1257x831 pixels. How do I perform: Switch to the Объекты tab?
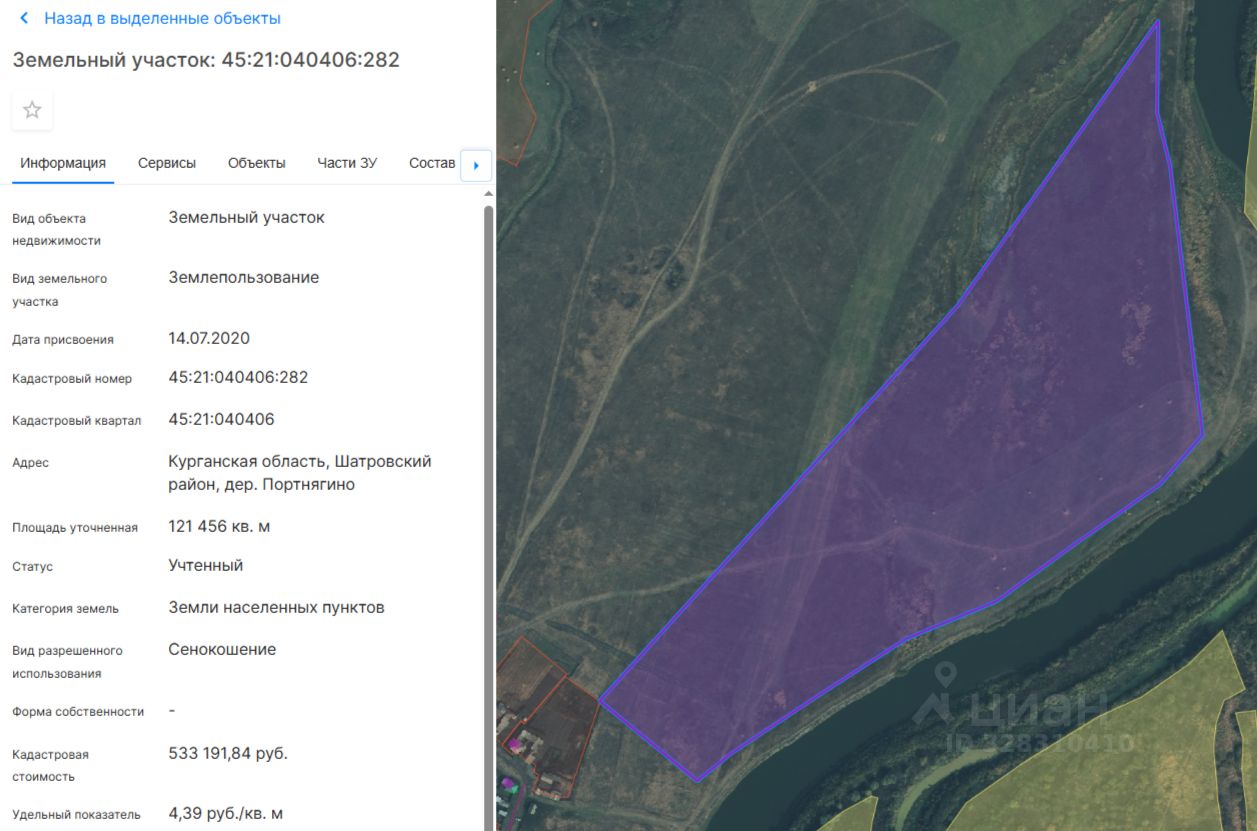[257, 163]
